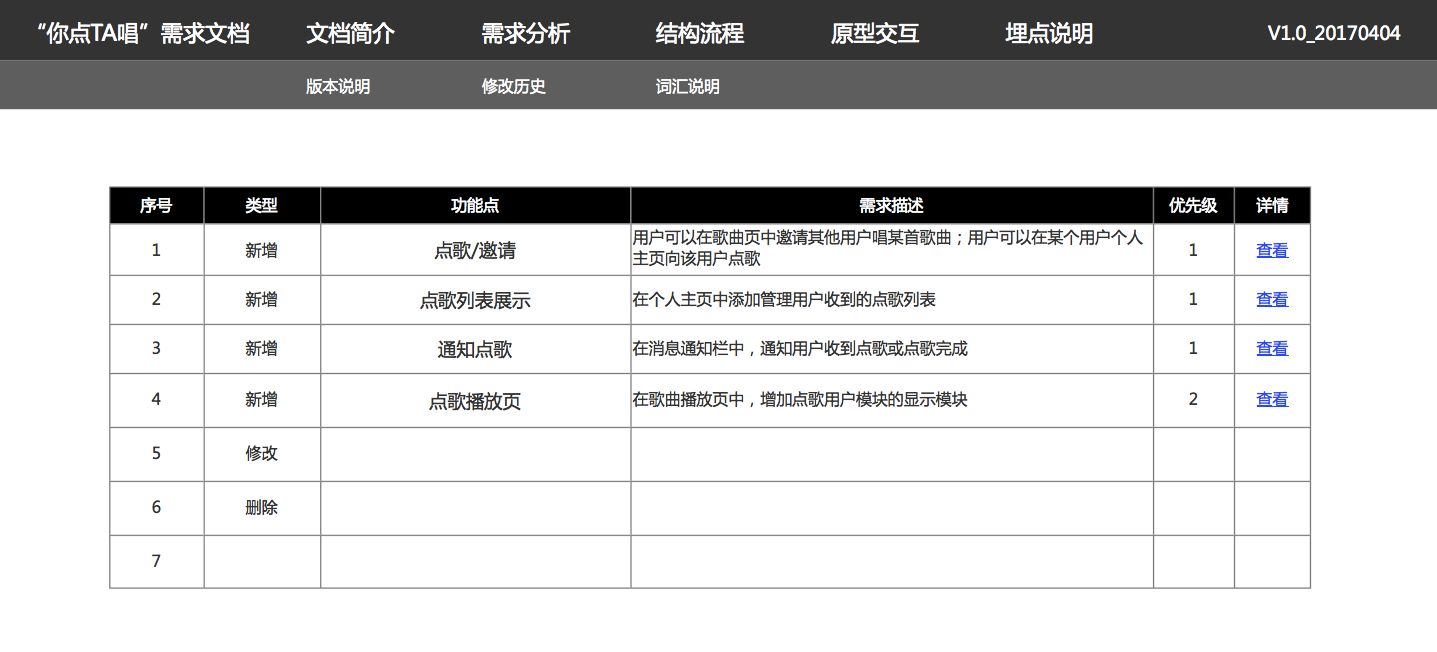Click the "你点TA唱"需求文档 title
Screen dimensions: 1437x652
(142, 33)
